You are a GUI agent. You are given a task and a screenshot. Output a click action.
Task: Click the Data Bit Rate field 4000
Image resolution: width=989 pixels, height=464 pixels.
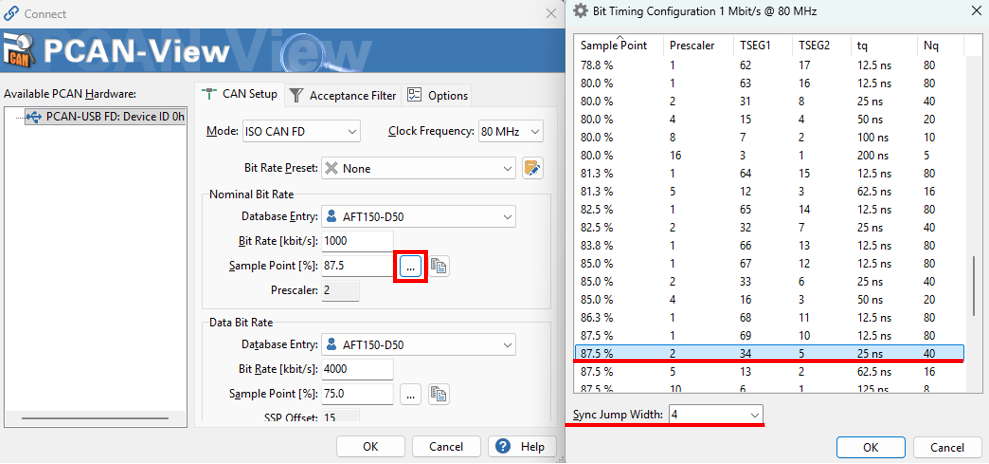point(358,369)
